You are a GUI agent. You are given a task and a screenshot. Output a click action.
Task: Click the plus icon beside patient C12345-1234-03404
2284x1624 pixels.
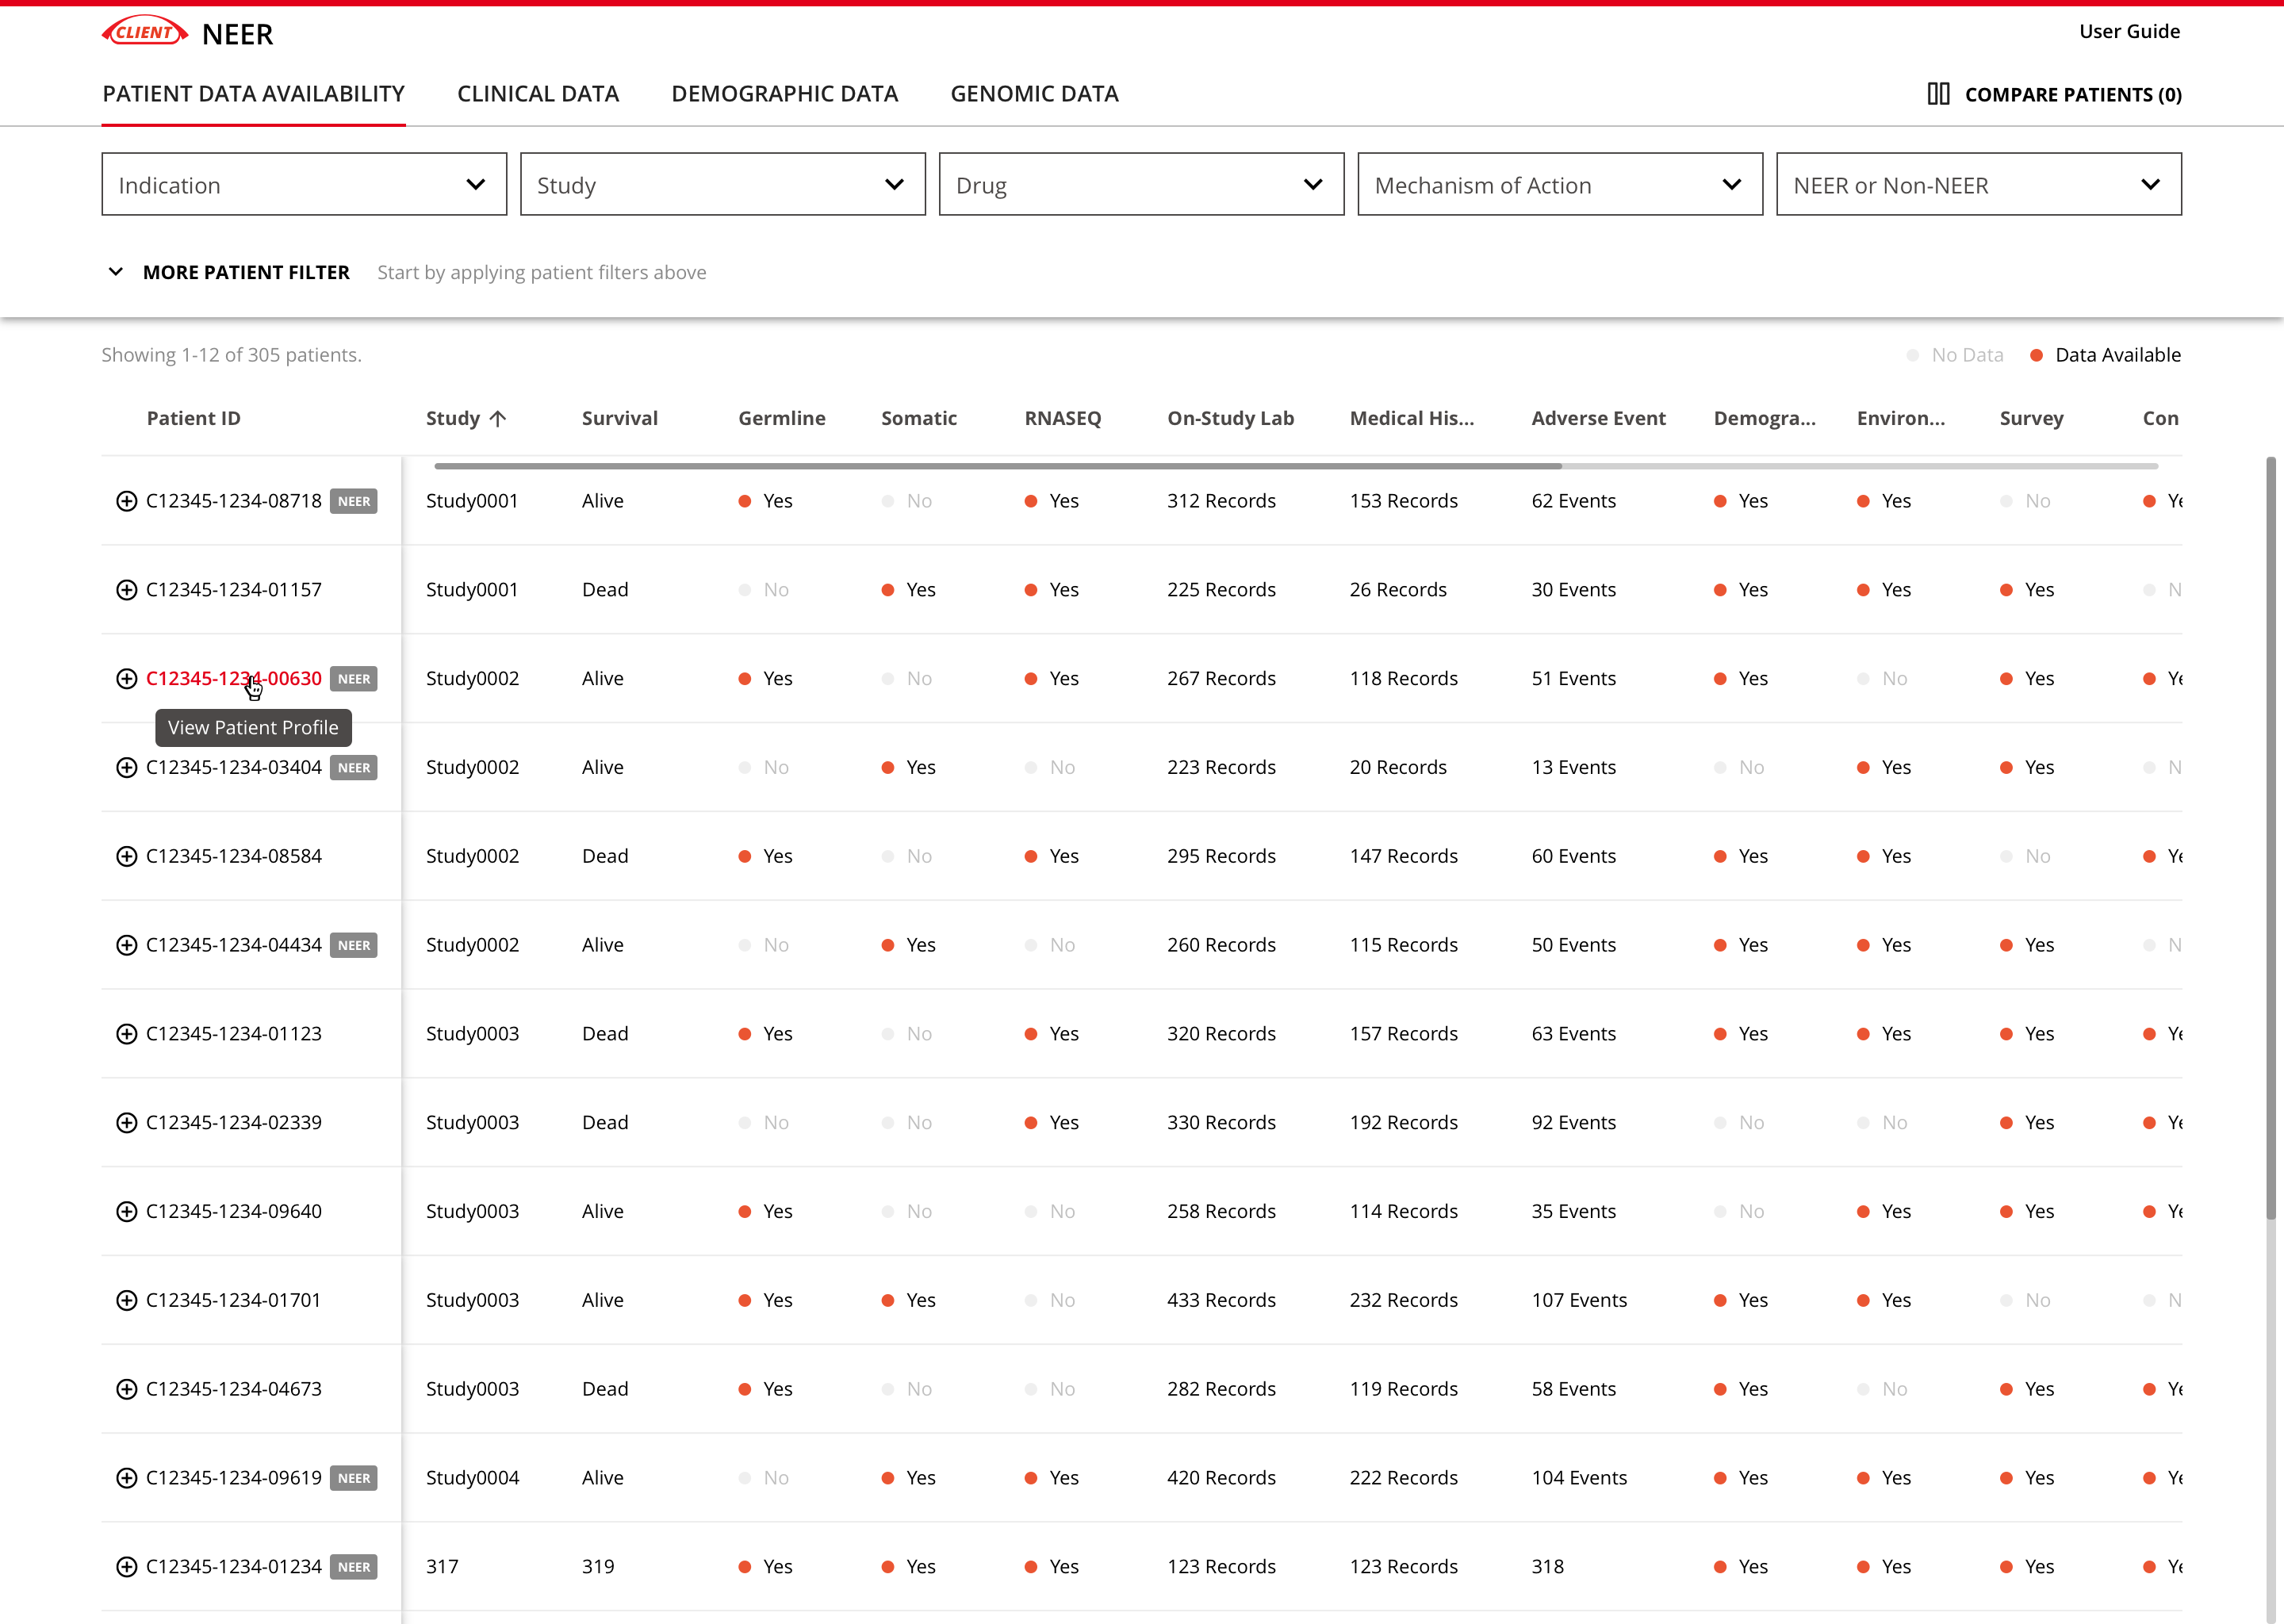(126, 767)
